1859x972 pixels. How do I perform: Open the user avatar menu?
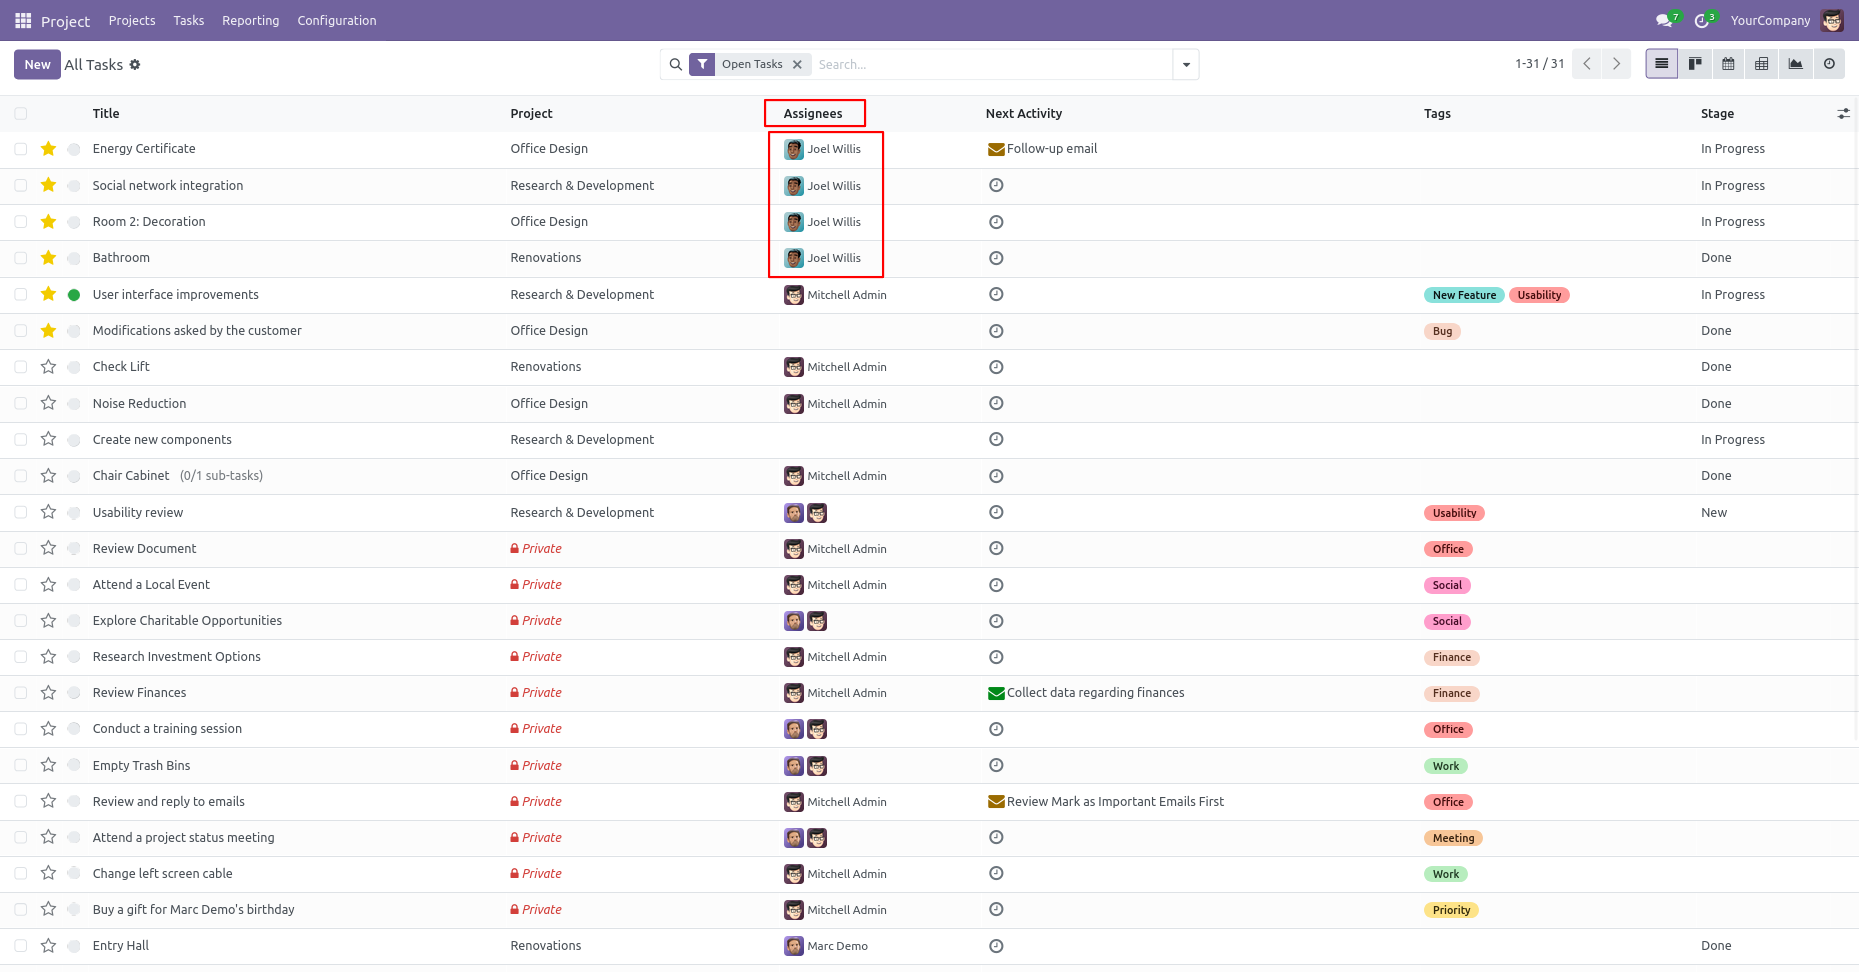click(1832, 20)
